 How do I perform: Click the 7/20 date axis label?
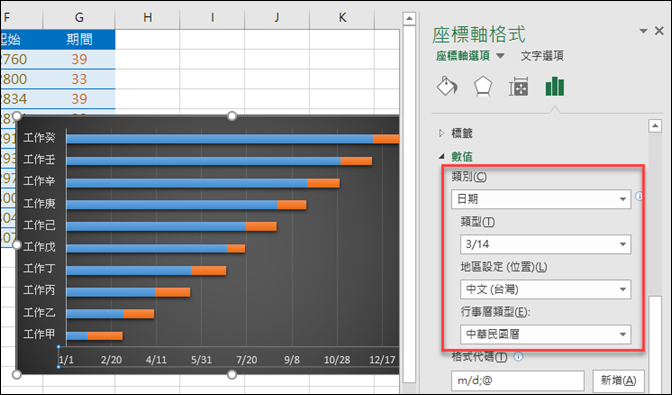246,360
